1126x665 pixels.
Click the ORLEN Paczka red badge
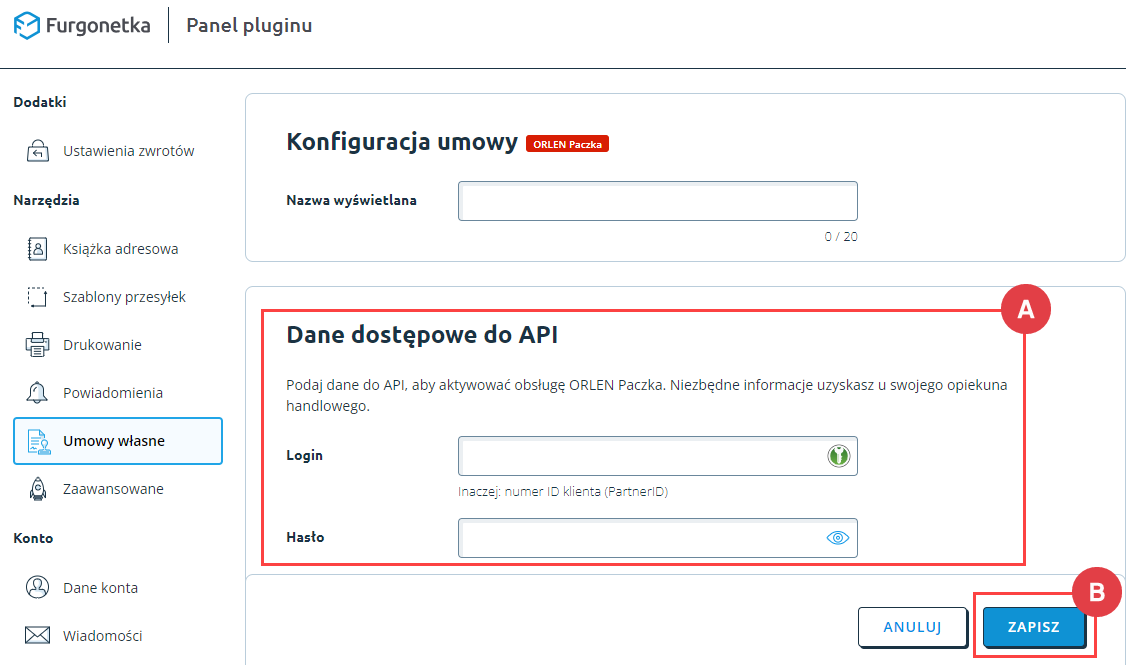567,144
